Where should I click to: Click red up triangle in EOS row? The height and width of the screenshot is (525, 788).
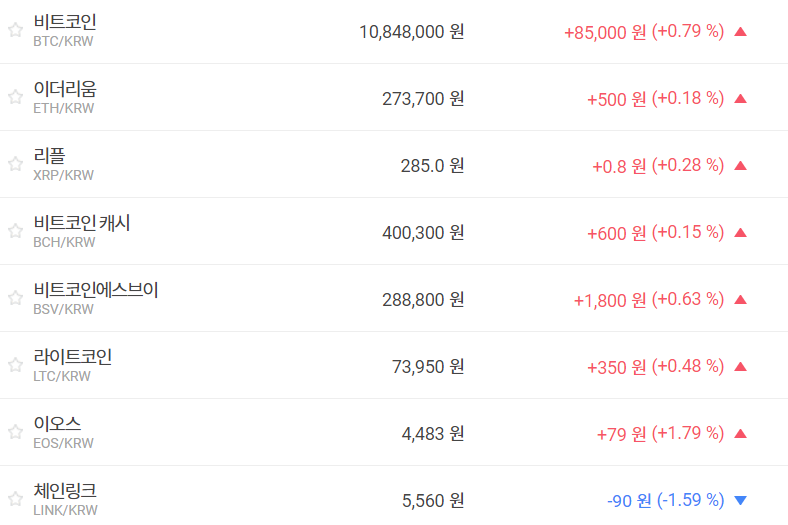[x=740, y=433]
